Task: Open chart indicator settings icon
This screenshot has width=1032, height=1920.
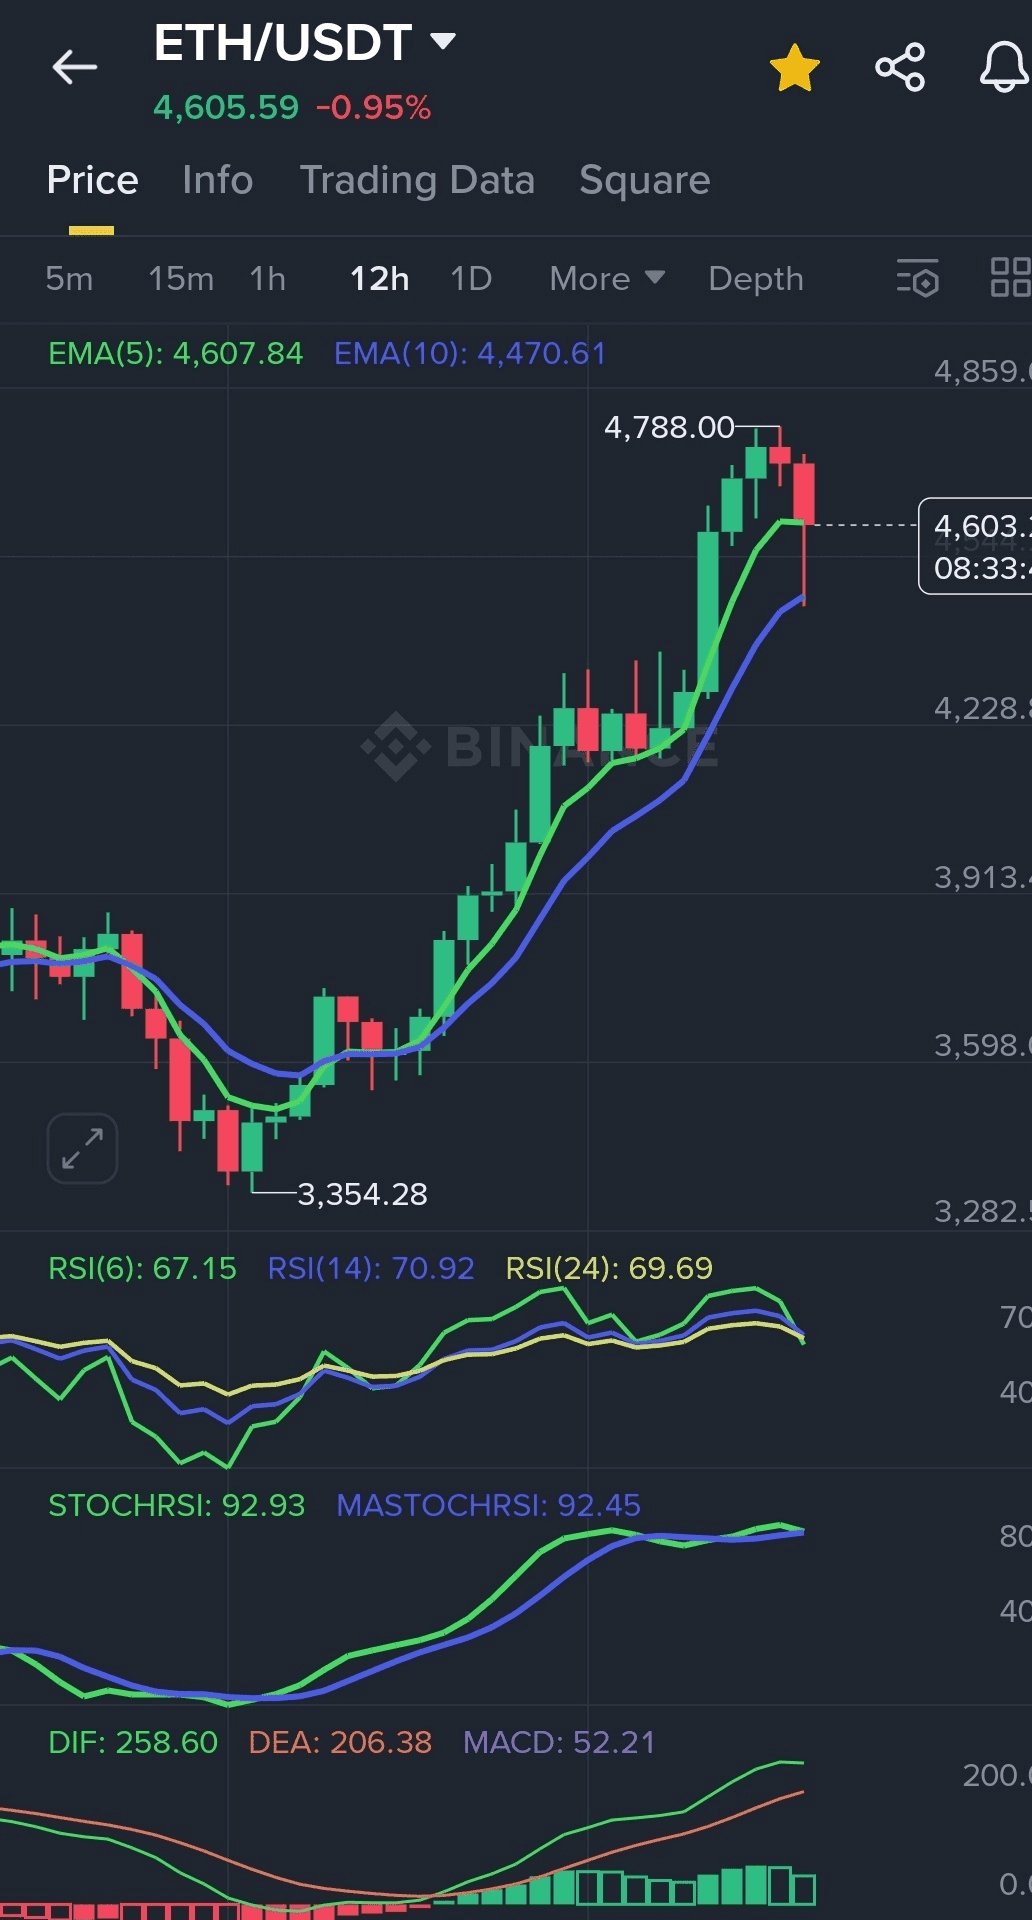Action: (x=917, y=278)
